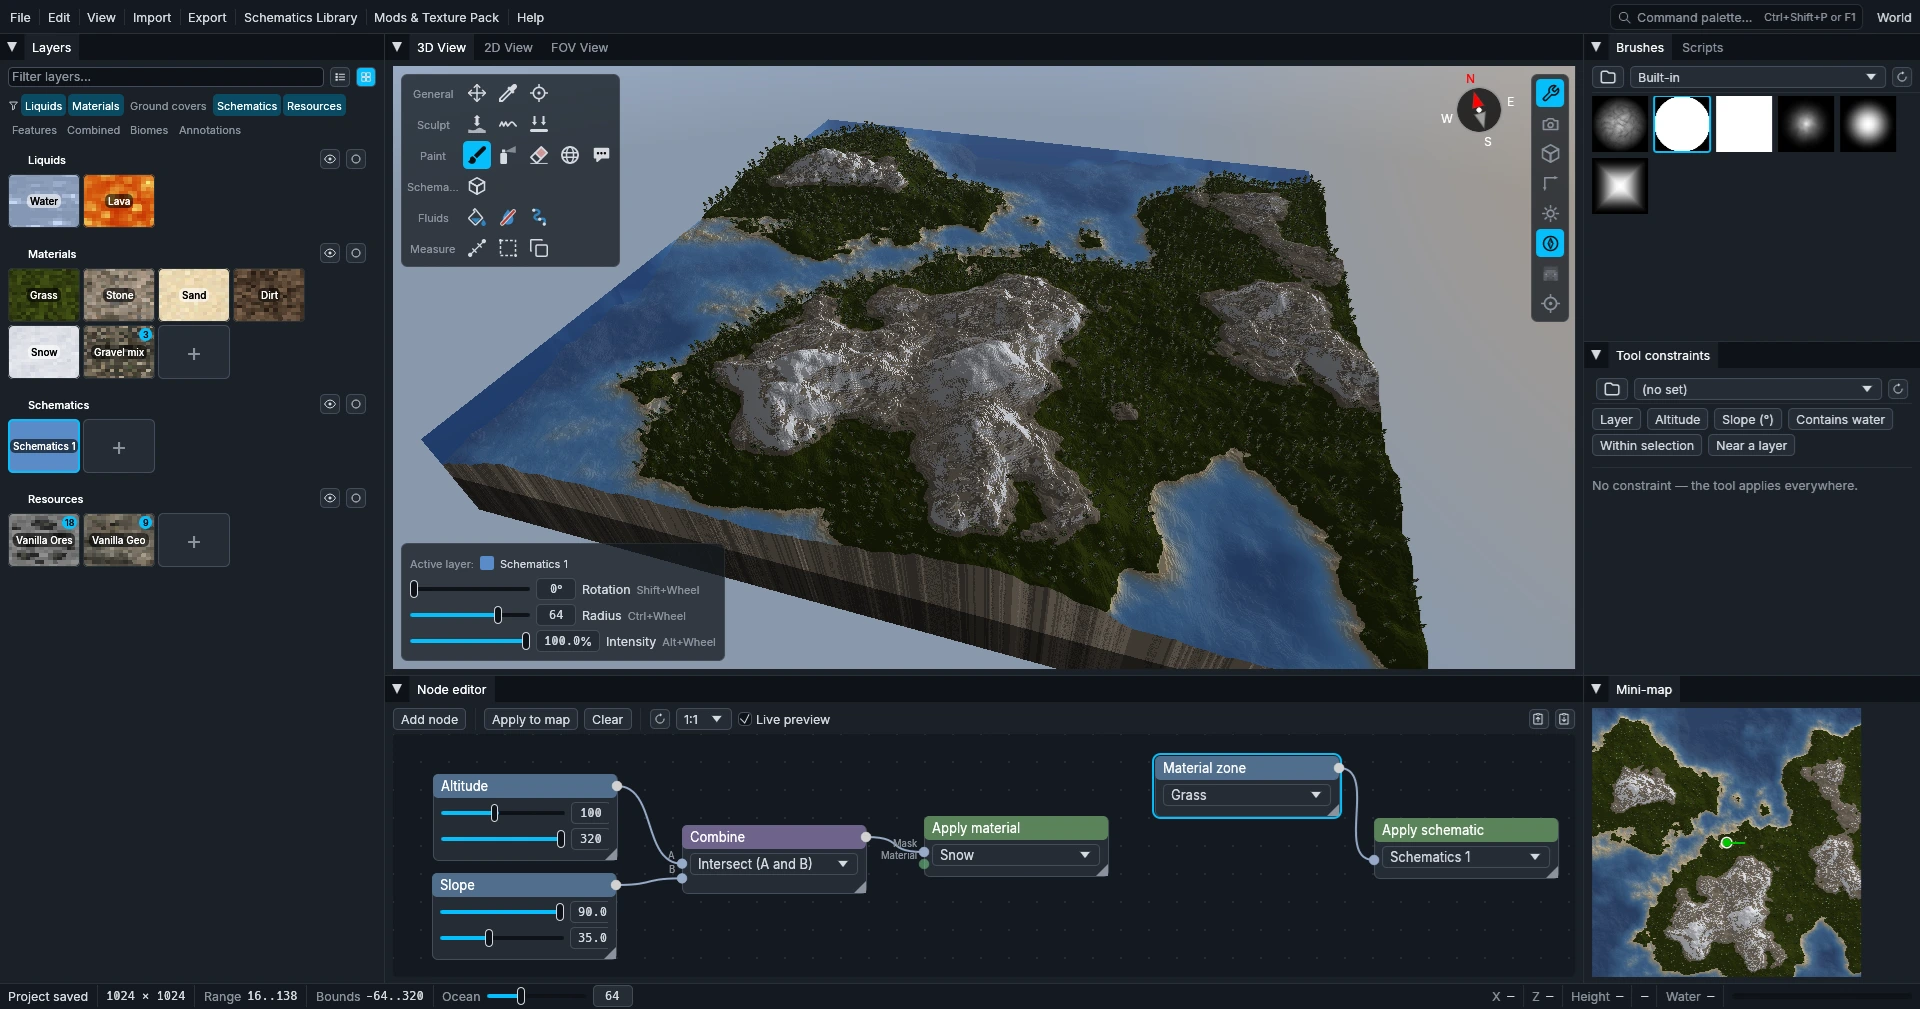Click the Contains water constraint button
Viewport: 1920px width, 1009px height.
pyautogui.click(x=1840, y=419)
